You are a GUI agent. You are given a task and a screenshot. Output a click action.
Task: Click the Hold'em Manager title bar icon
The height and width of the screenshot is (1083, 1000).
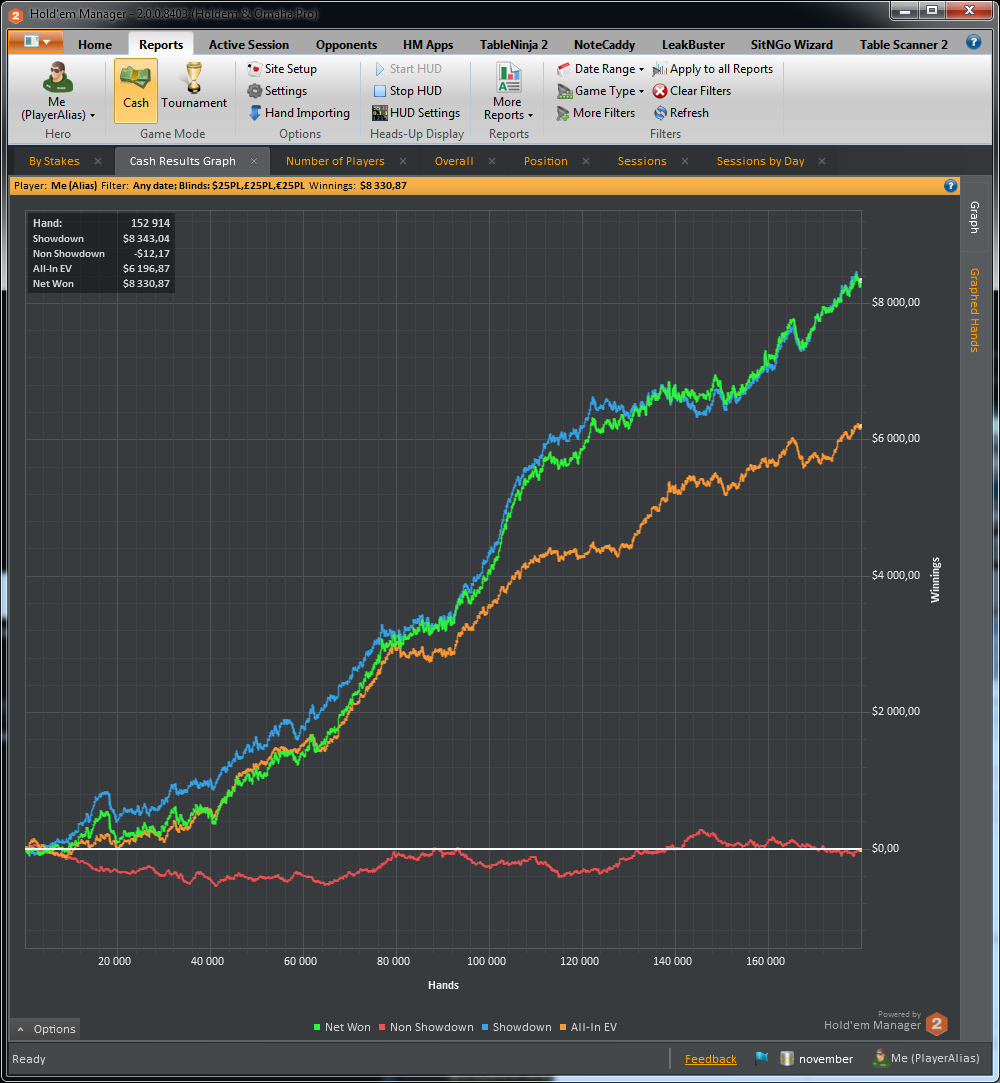[x=16, y=15]
